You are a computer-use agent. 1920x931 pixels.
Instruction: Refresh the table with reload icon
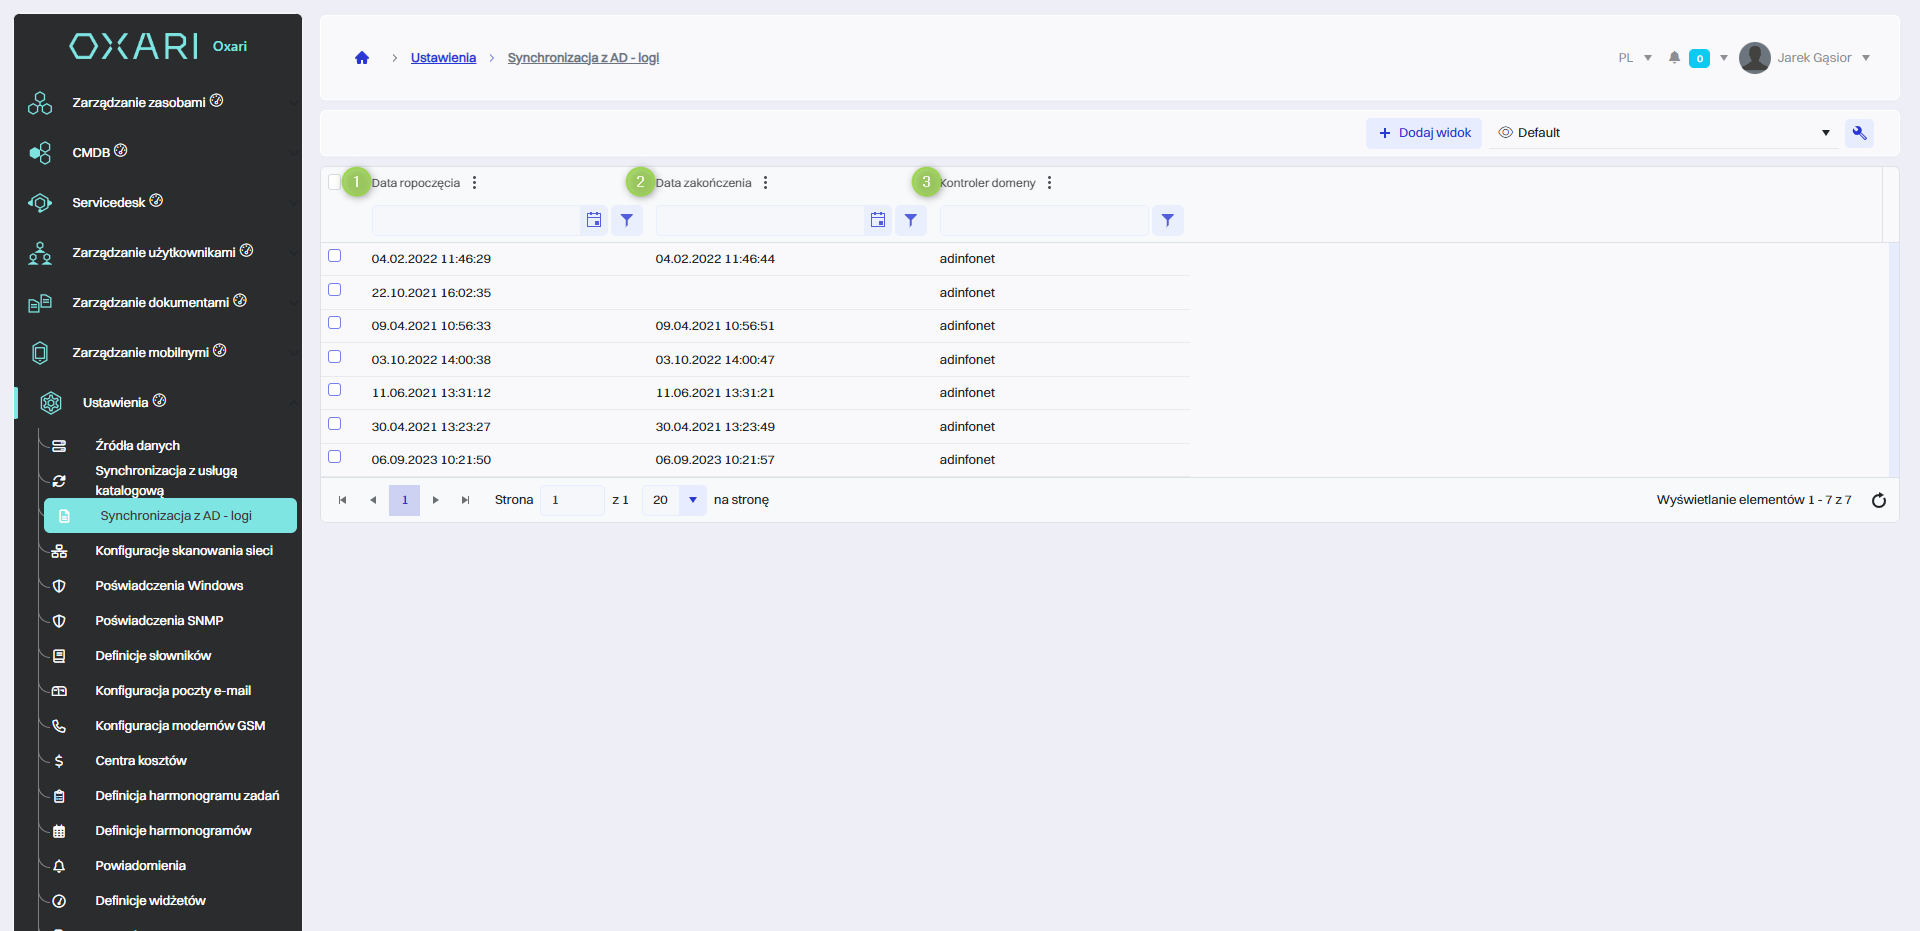(1878, 500)
